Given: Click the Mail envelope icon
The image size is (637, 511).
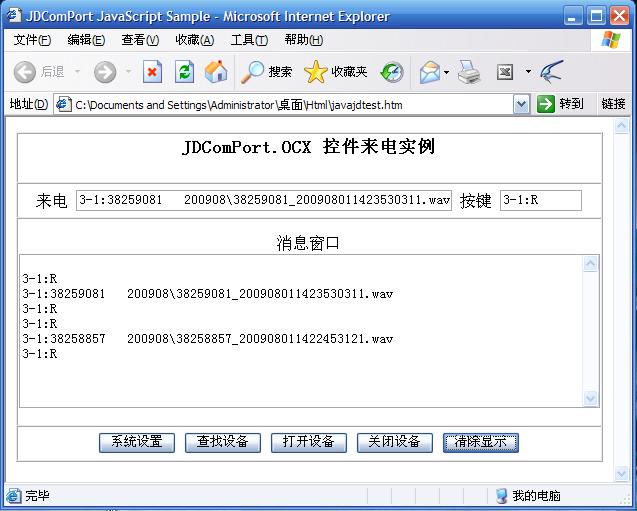Looking at the screenshot, I should [430, 72].
